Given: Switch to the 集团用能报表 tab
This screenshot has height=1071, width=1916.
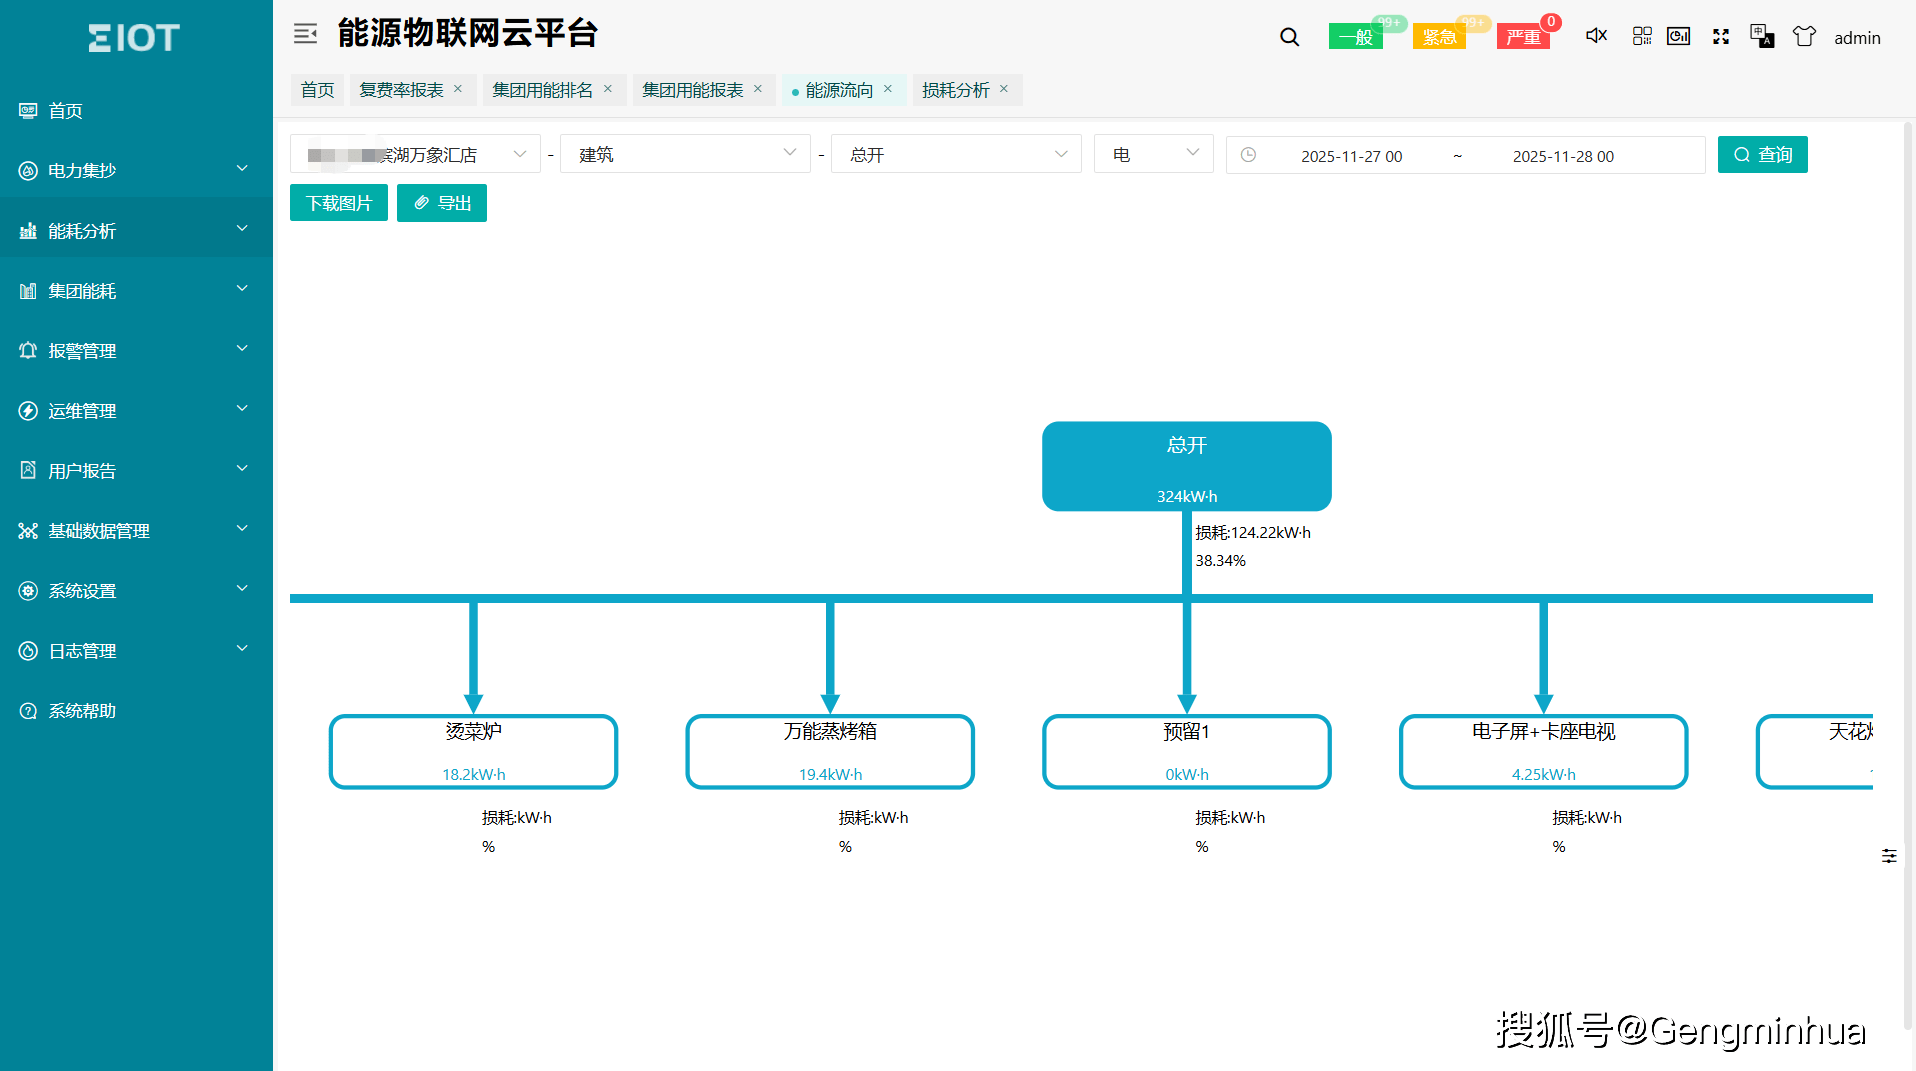Looking at the screenshot, I should (x=692, y=90).
